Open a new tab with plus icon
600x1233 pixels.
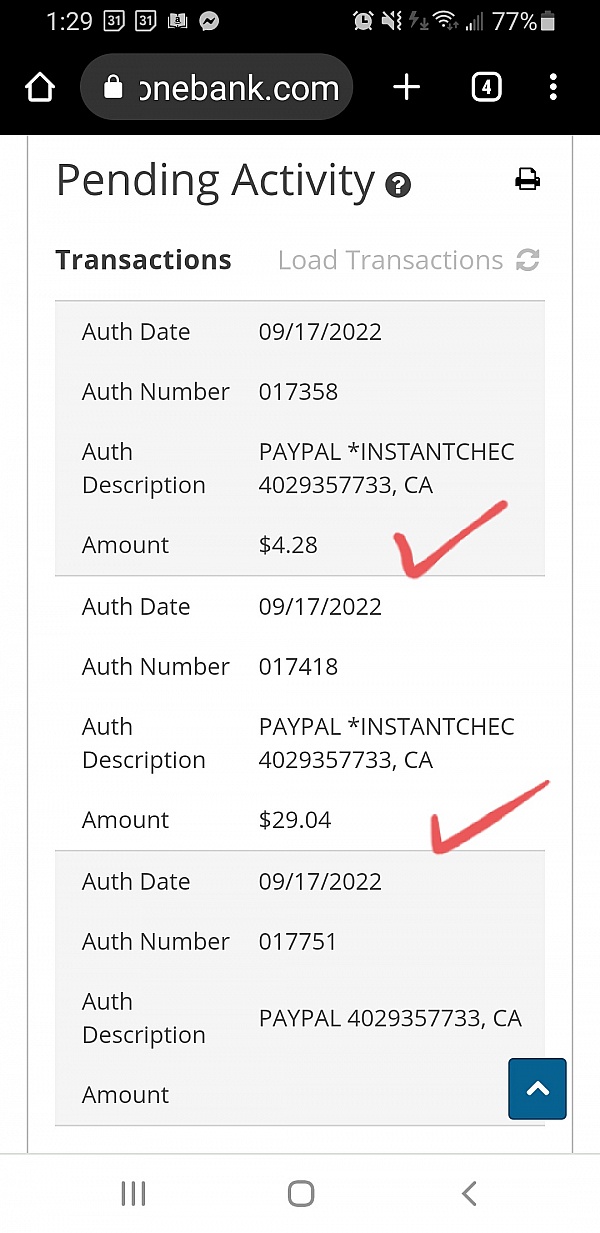407,88
